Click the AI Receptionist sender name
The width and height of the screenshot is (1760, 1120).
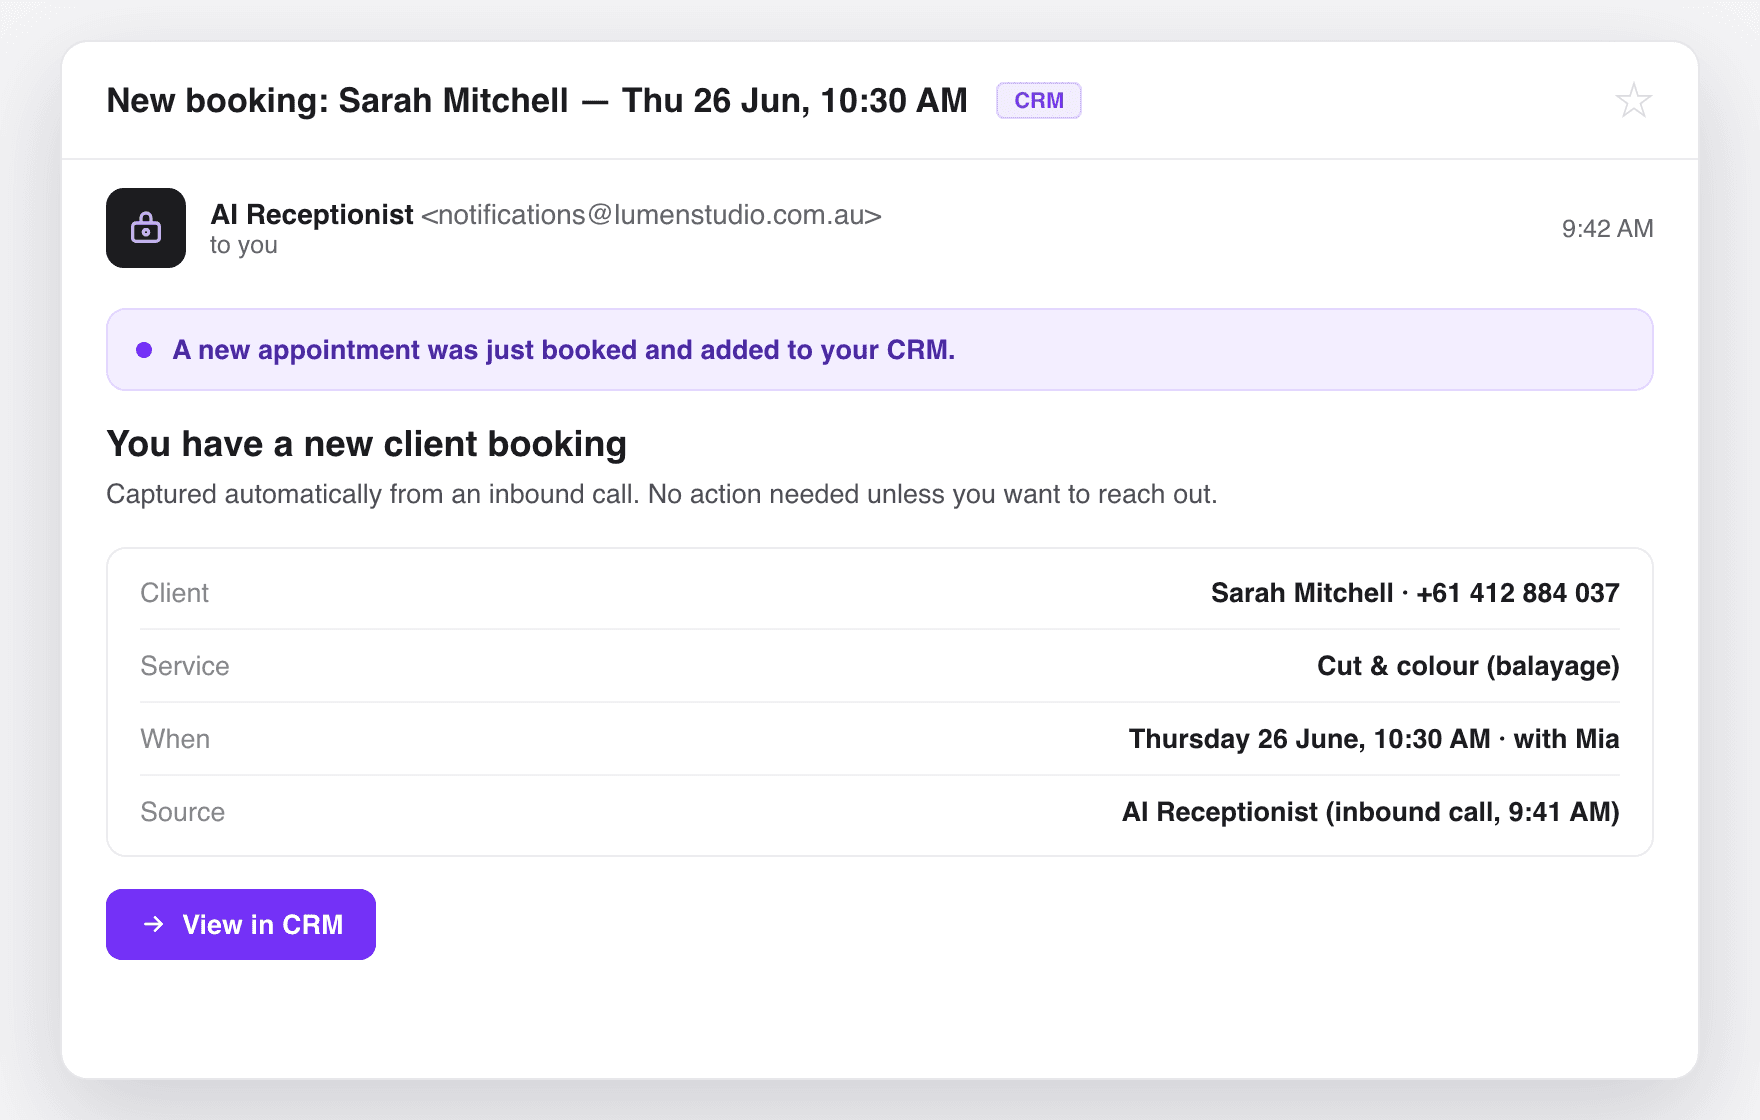point(312,215)
